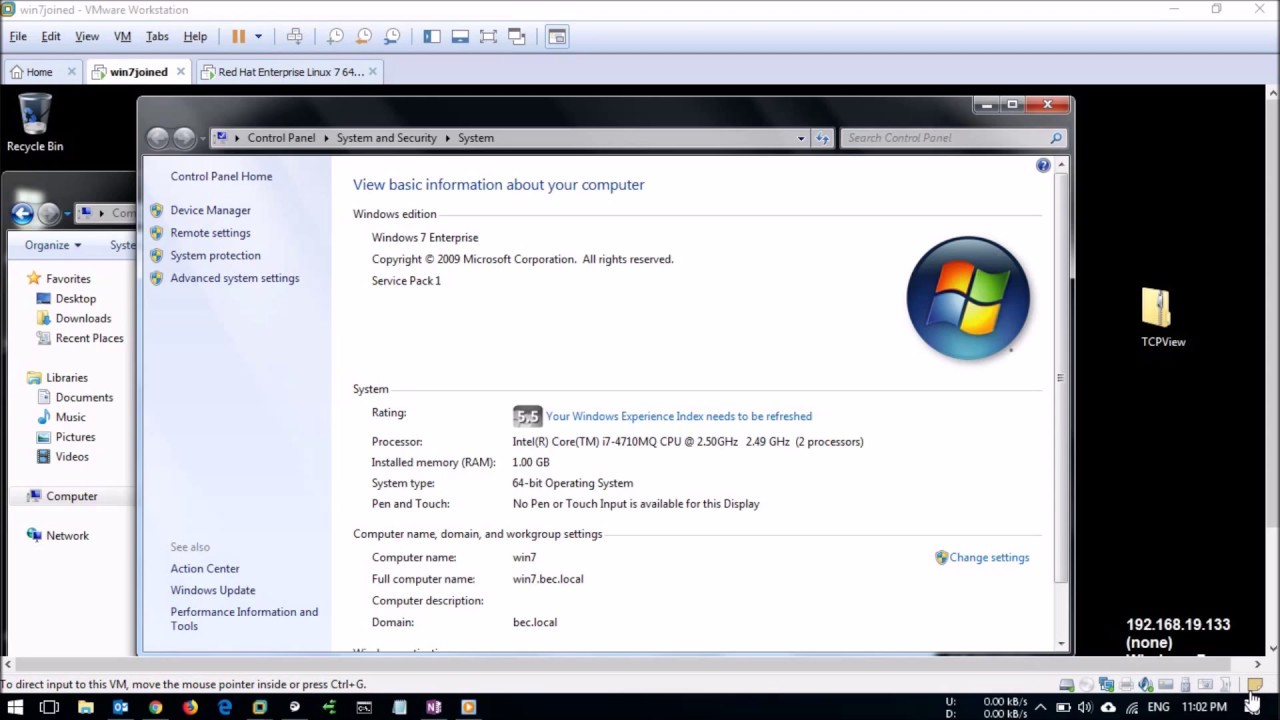
Task: Open Device Manager link
Action: click(x=210, y=210)
